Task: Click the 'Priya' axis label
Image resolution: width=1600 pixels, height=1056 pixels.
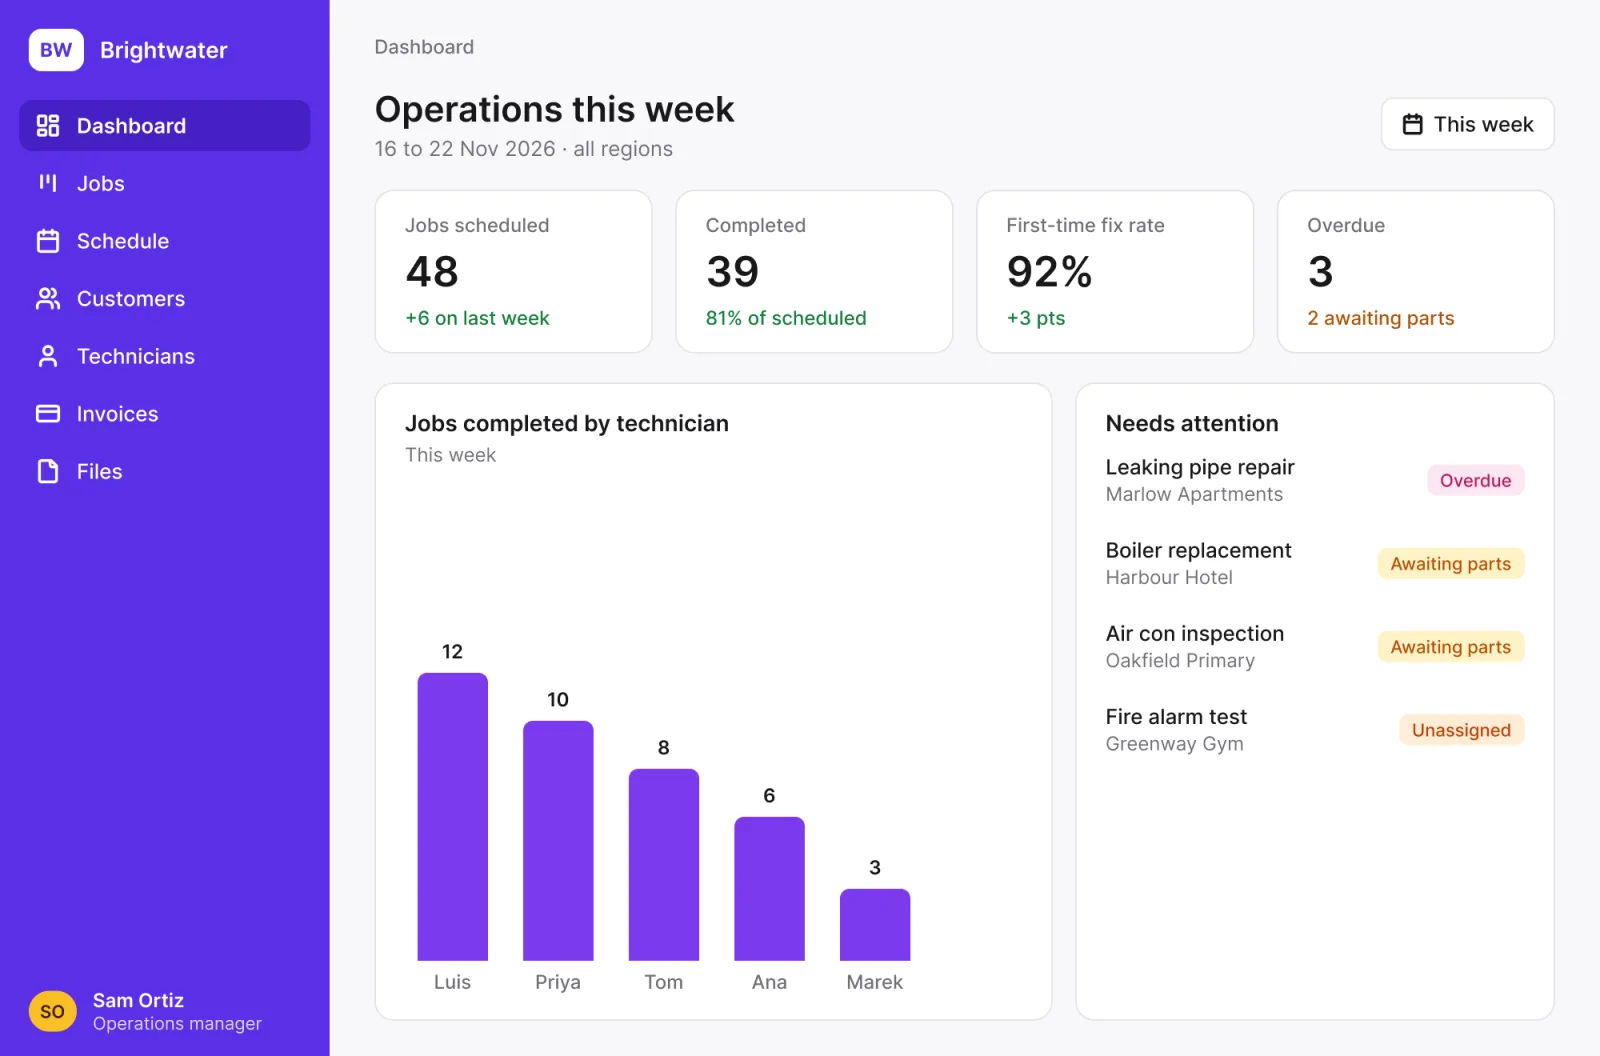Action: pyautogui.click(x=558, y=982)
